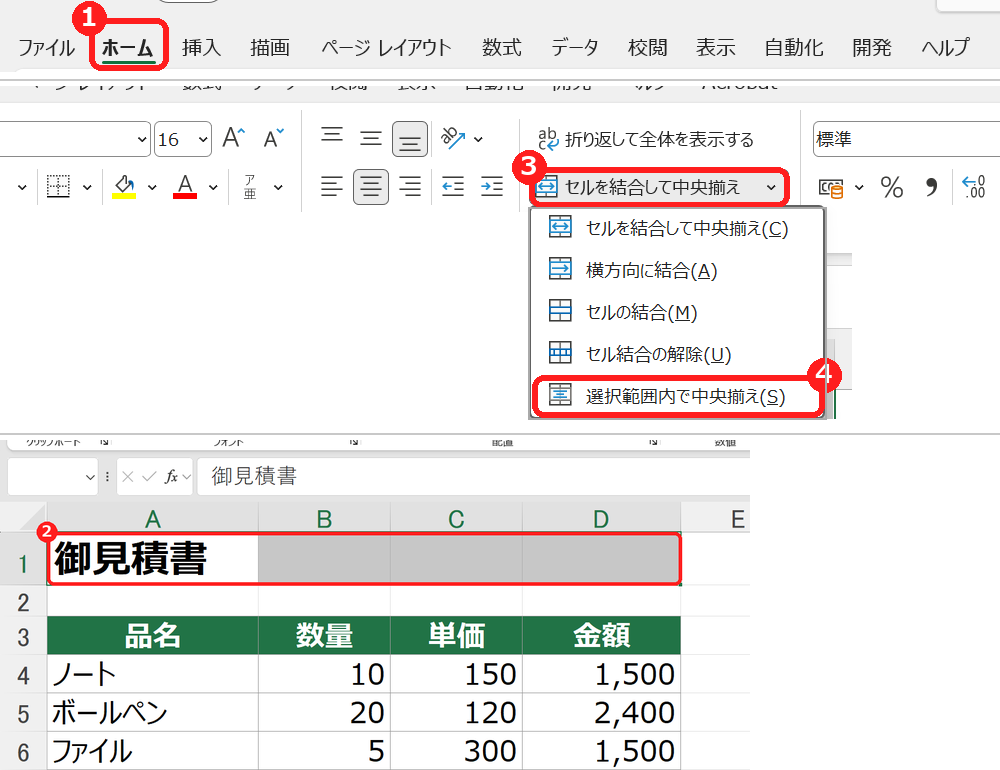Increase font size with large A icon
This screenshot has height=770, width=1000.
pyautogui.click(x=233, y=138)
